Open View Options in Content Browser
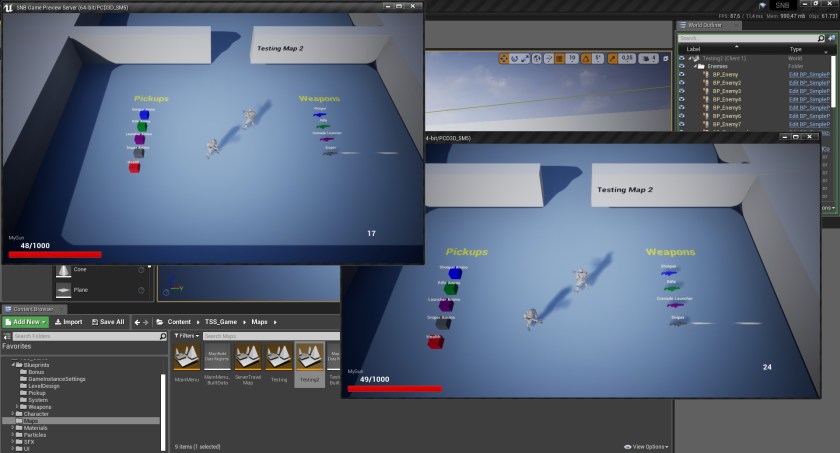This screenshot has width=840, height=453. click(648, 446)
